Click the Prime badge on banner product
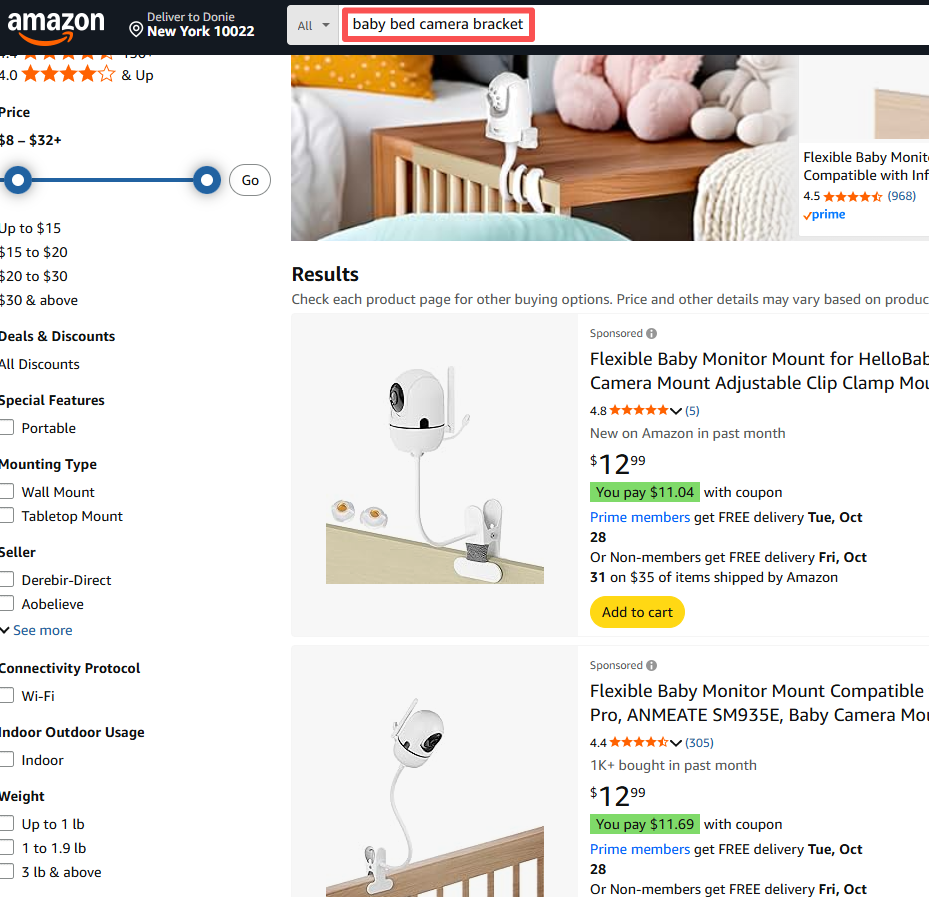This screenshot has width=929, height=897. click(824, 215)
